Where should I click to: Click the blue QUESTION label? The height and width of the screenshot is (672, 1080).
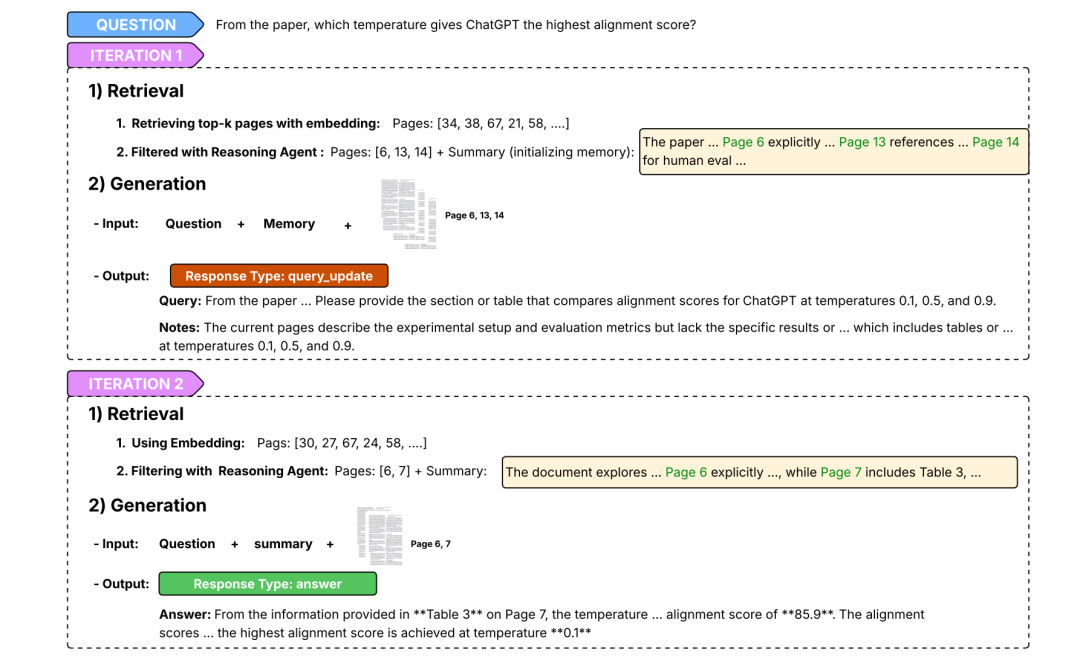click(x=136, y=25)
